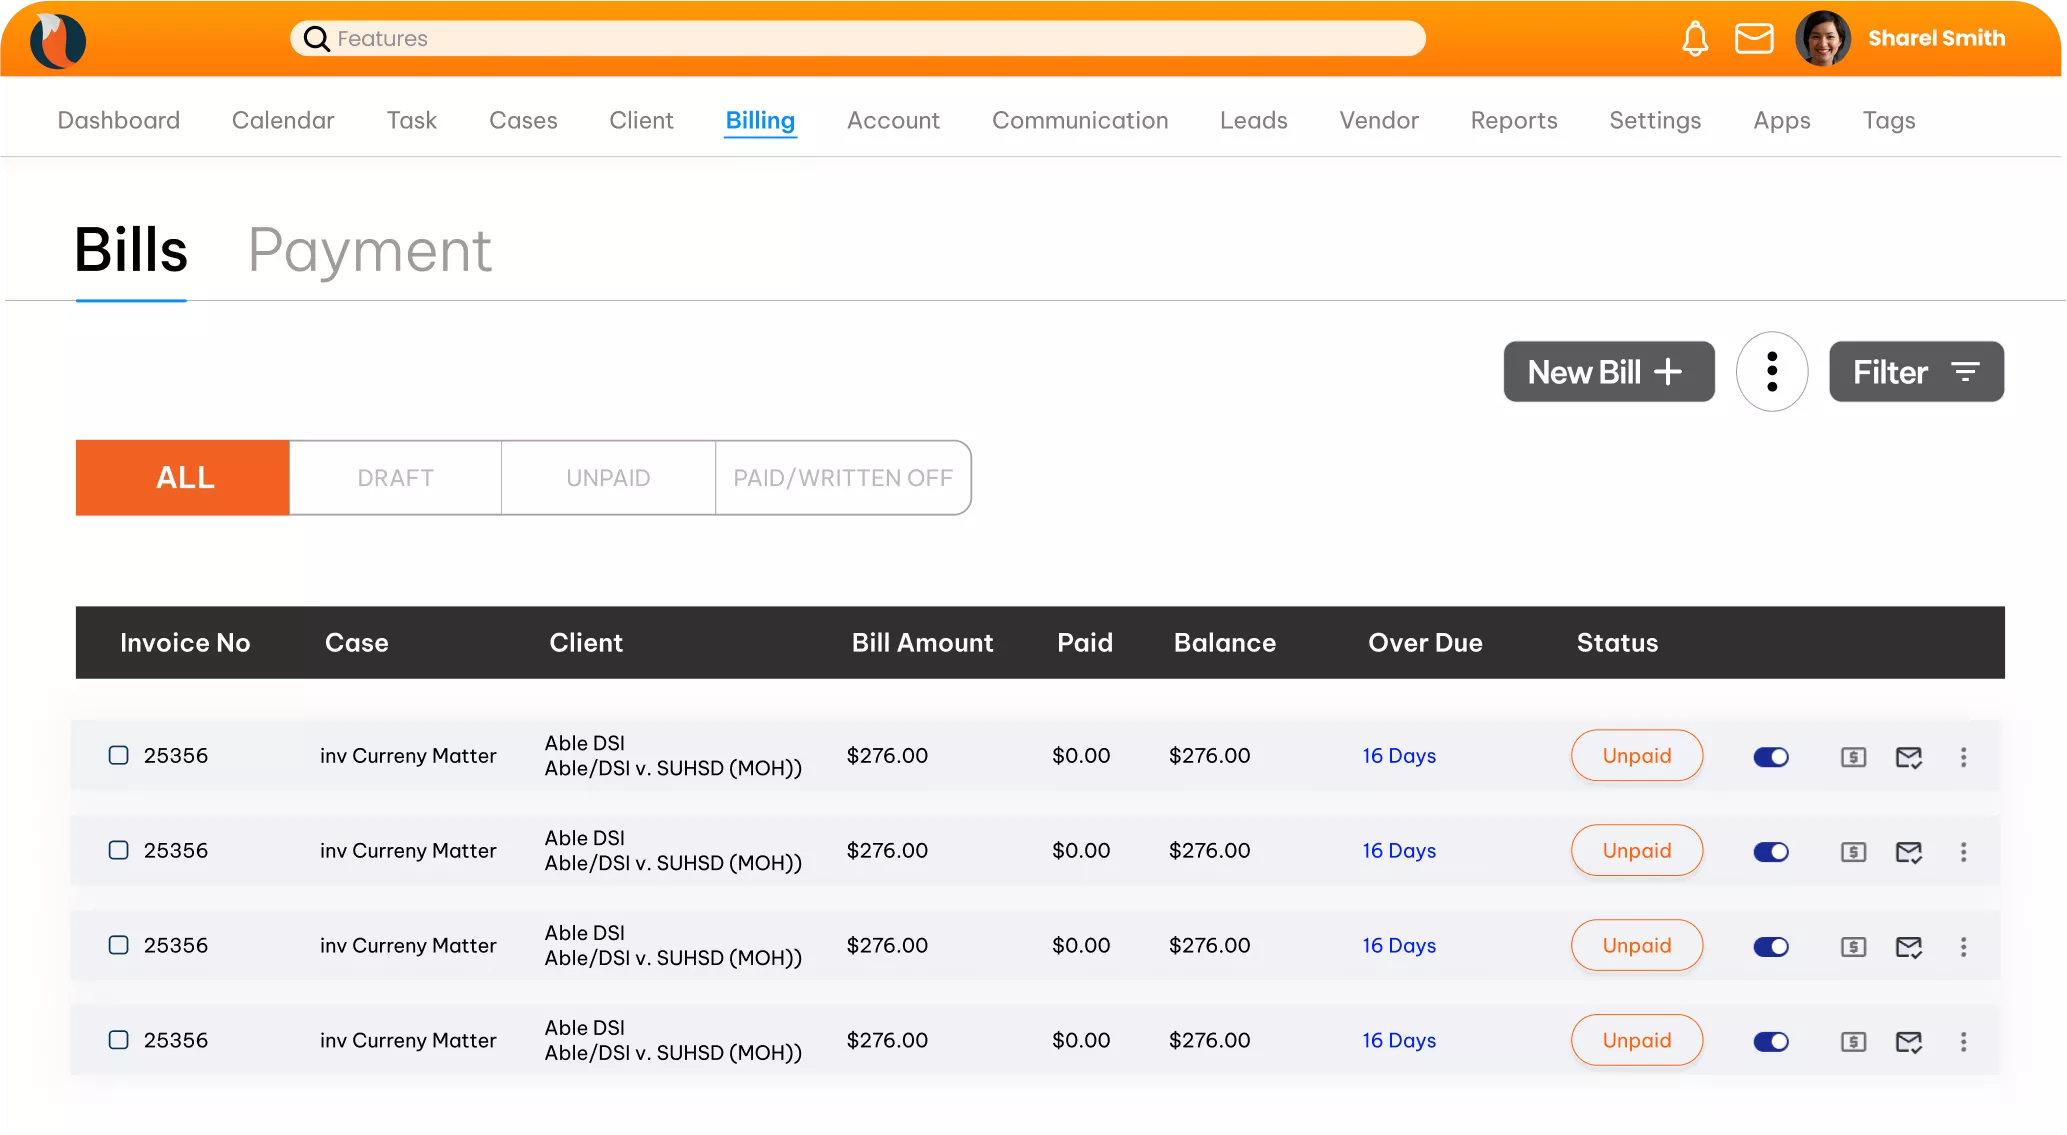Open the round three-dot menu beside New Bill

1772,372
